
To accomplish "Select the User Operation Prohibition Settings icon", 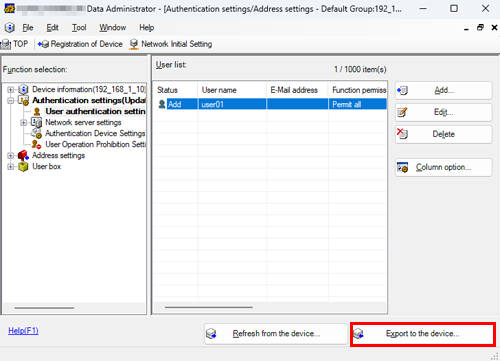I will pyautogui.click(x=36, y=144).
